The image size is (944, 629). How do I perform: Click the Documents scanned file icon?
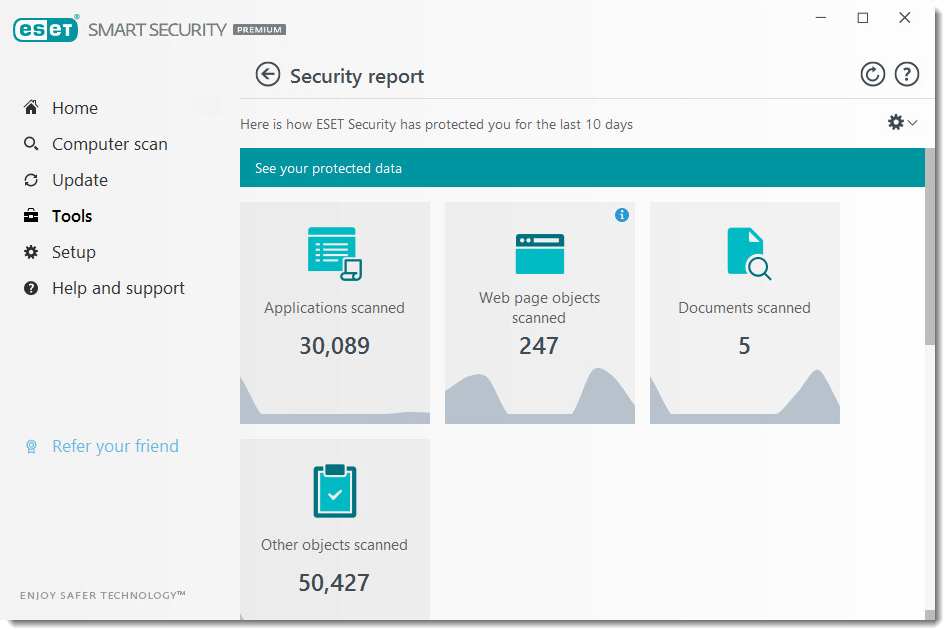748,253
